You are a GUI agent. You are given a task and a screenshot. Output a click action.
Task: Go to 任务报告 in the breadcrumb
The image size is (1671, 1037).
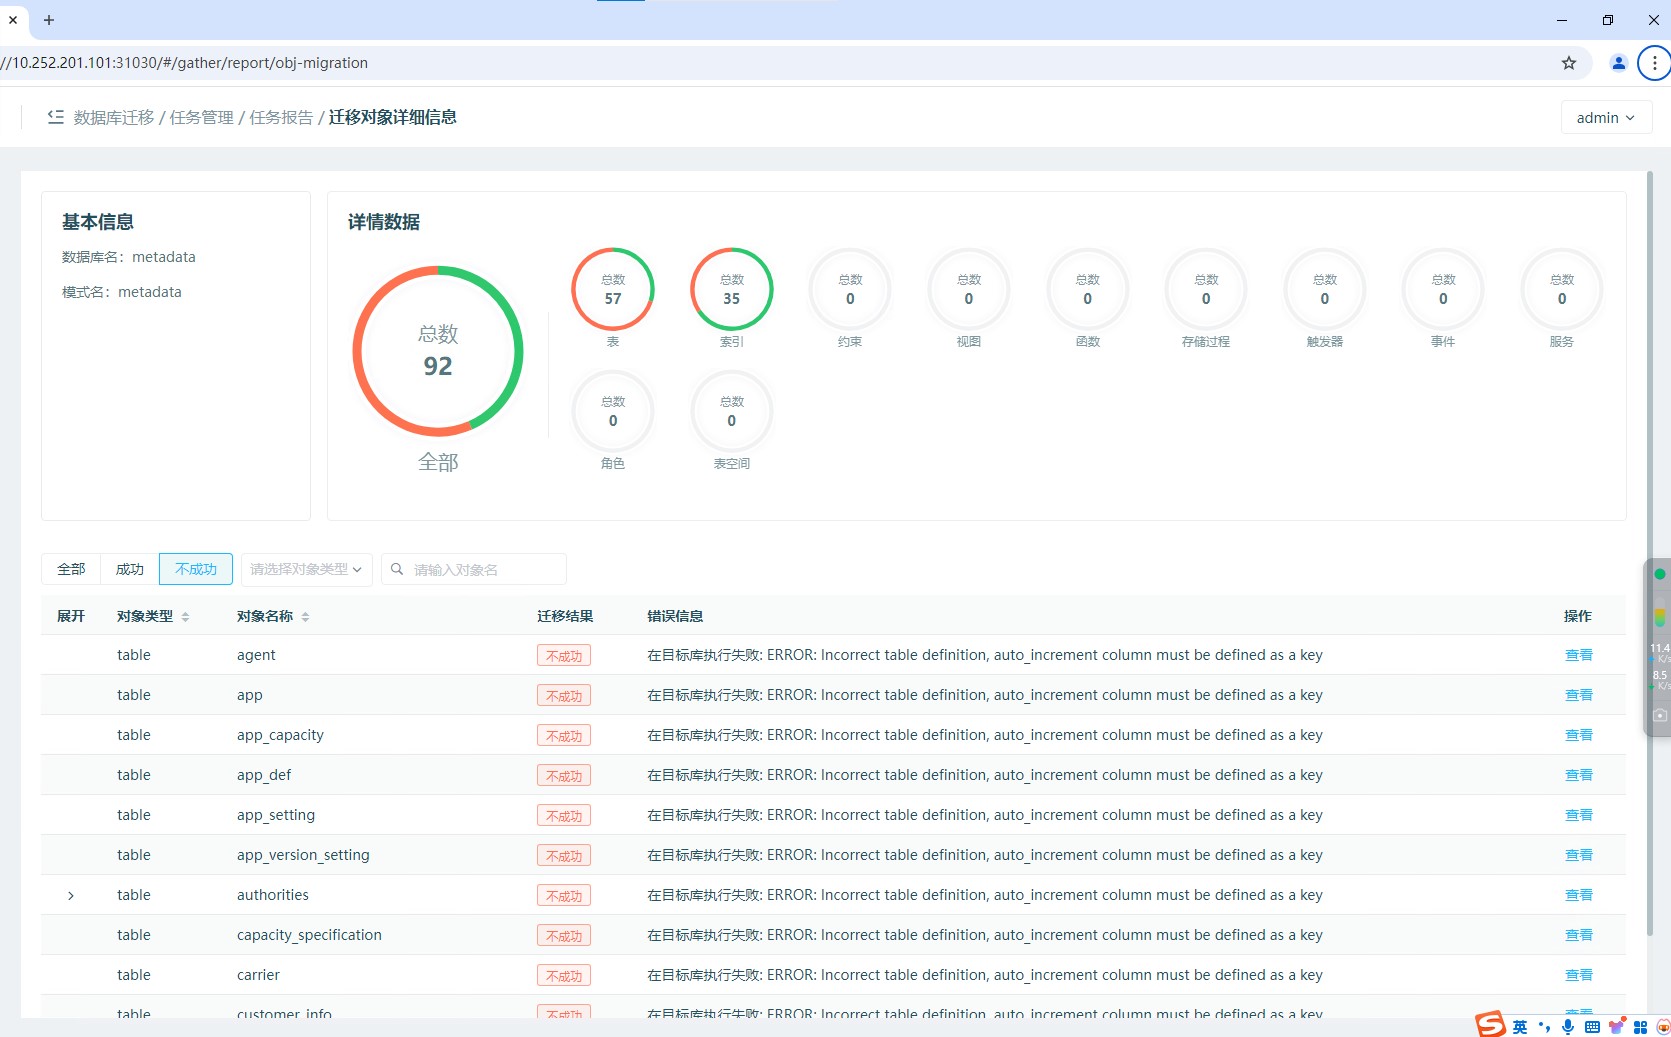point(281,117)
